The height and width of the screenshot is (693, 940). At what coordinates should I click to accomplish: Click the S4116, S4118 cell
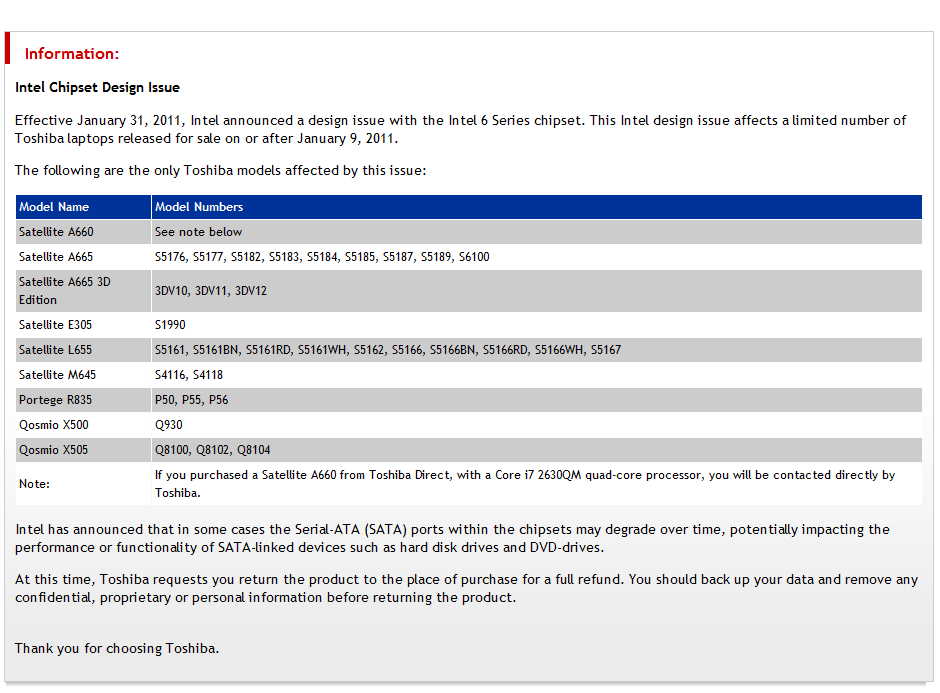pyautogui.click(x=537, y=375)
